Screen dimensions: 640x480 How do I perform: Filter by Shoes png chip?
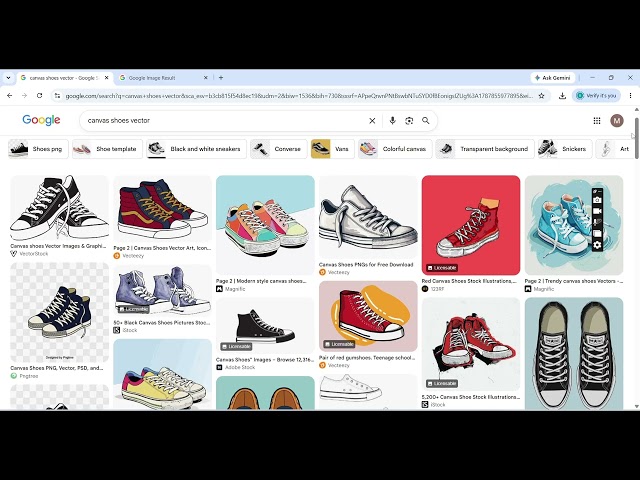point(38,149)
